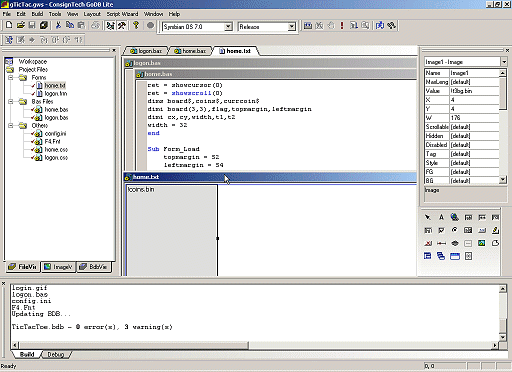The height and width of the screenshot is (372, 512).
Task: Open the Script Wizard menu
Action: tap(122, 14)
